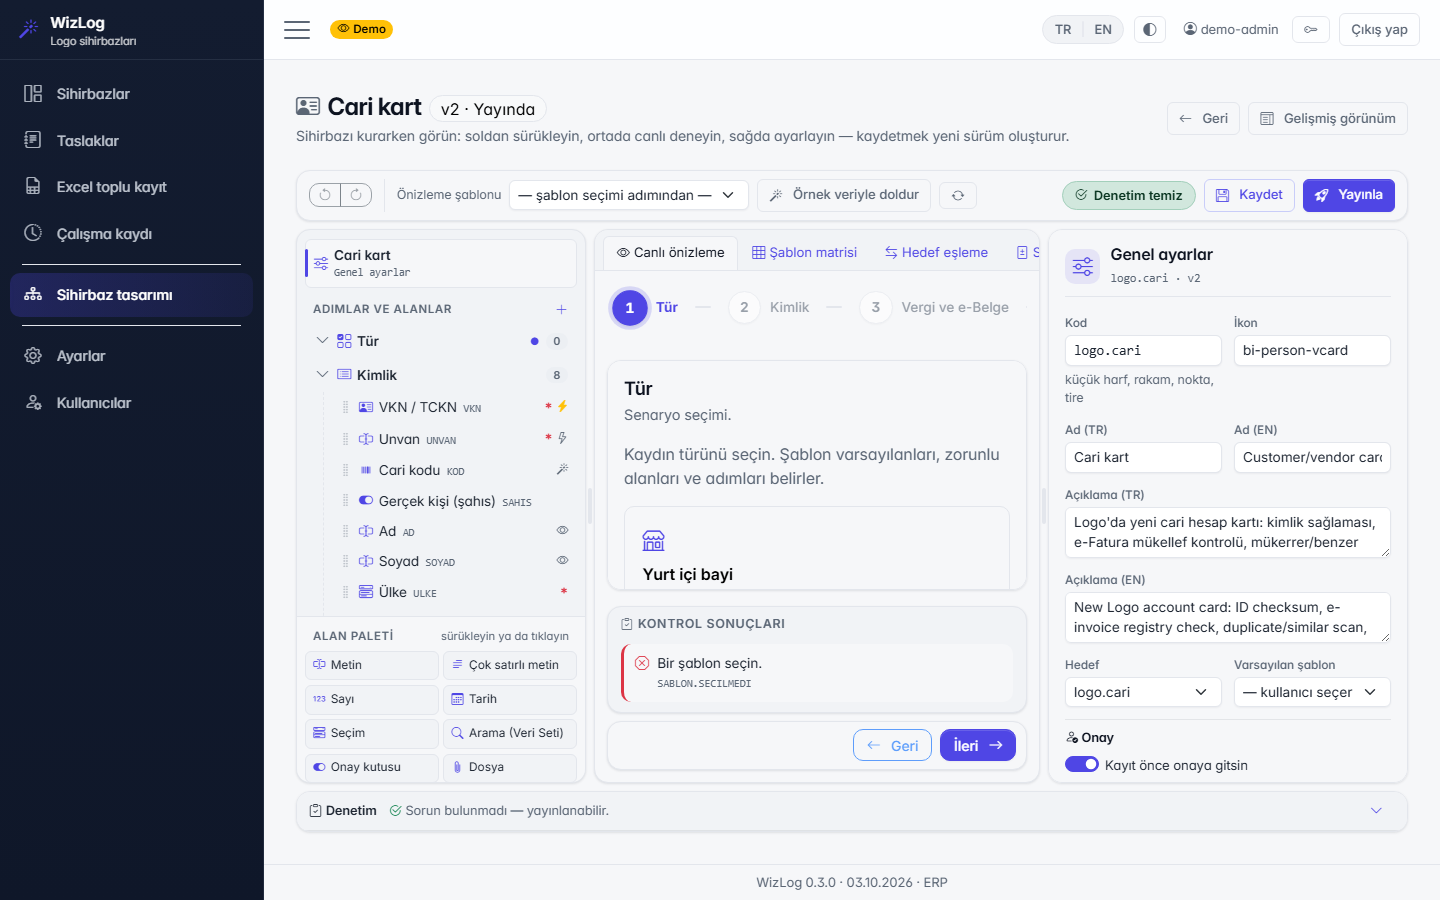This screenshot has width=1440, height=900.
Task: Add a step with the plus icon
Action: 561,309
